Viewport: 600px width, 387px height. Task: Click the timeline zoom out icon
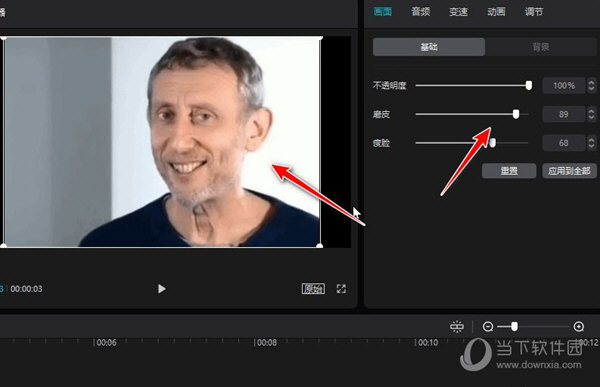488,327
